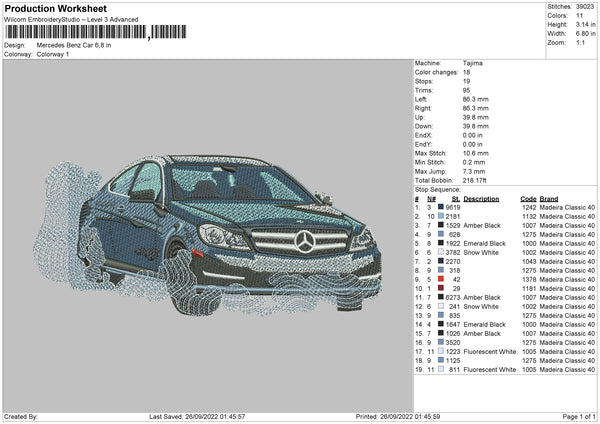Select Amber Black description in stop 15
This screenshot has height=424, width=600.
pos(482,334)
